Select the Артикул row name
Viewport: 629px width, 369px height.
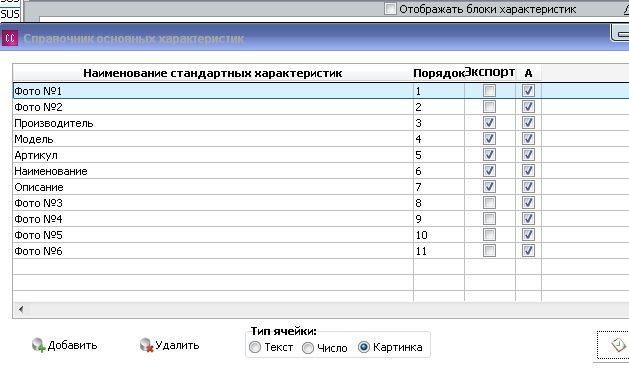pyautogui.click(x=36, y=155)
